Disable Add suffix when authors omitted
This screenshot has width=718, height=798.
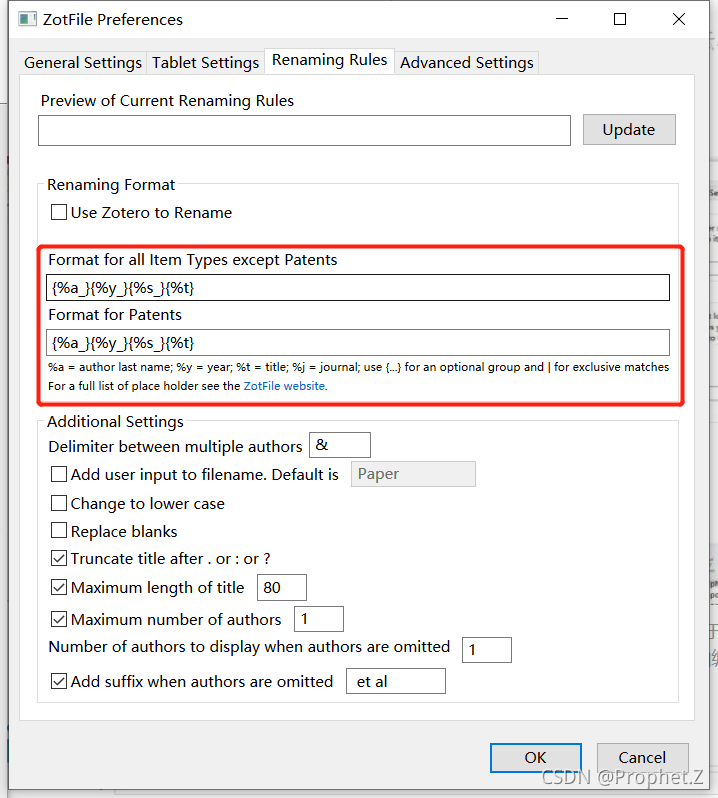coord(59,681)
